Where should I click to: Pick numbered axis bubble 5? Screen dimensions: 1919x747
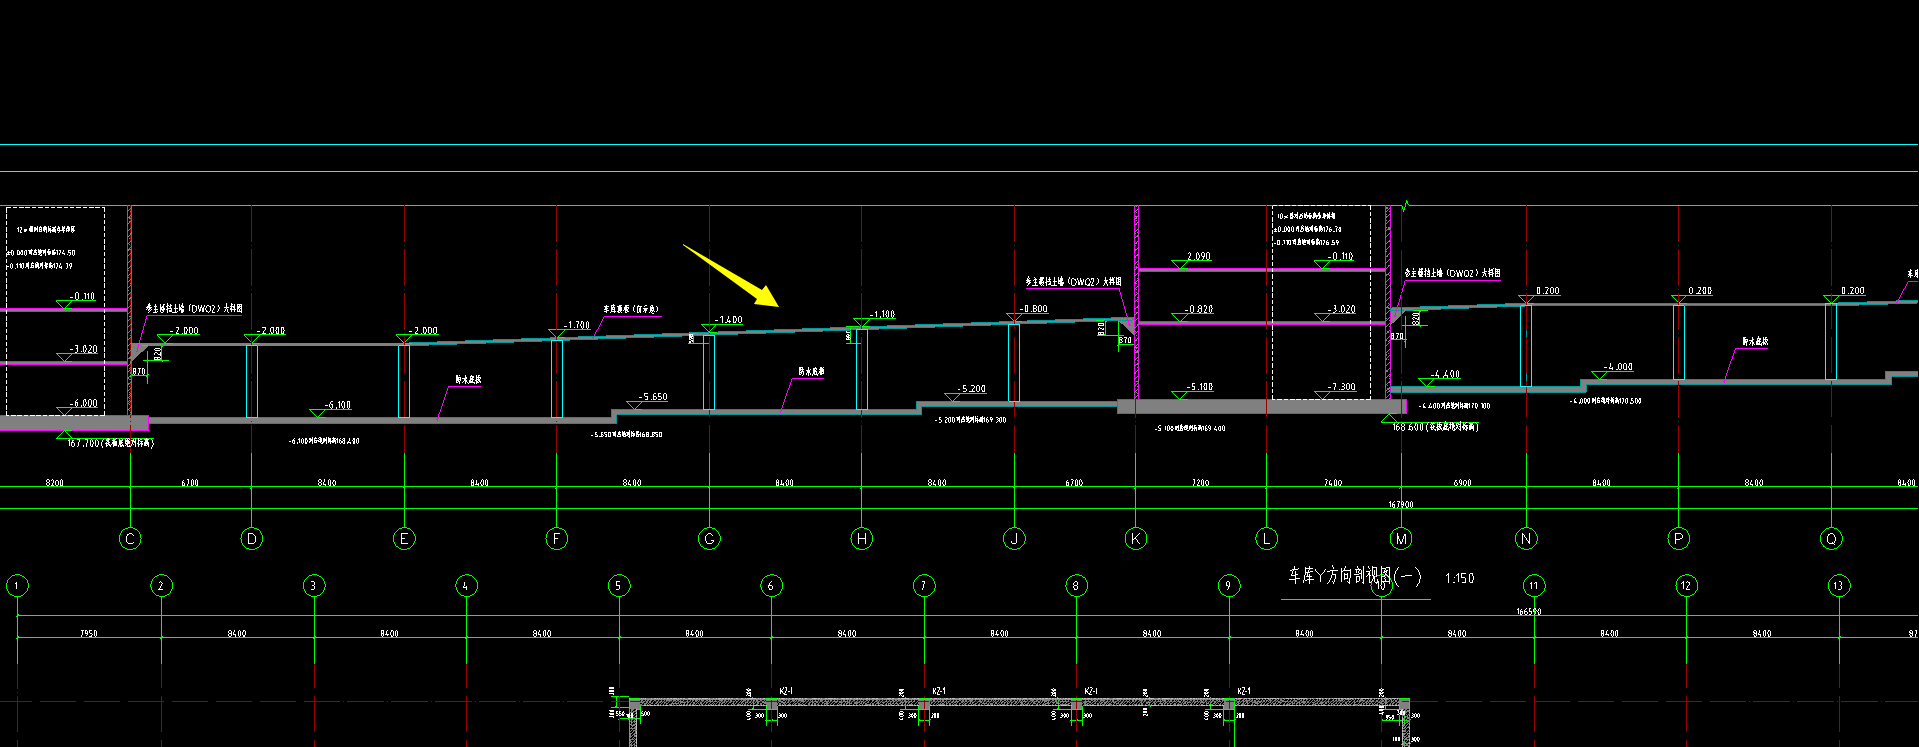click(x=619, y=586)
